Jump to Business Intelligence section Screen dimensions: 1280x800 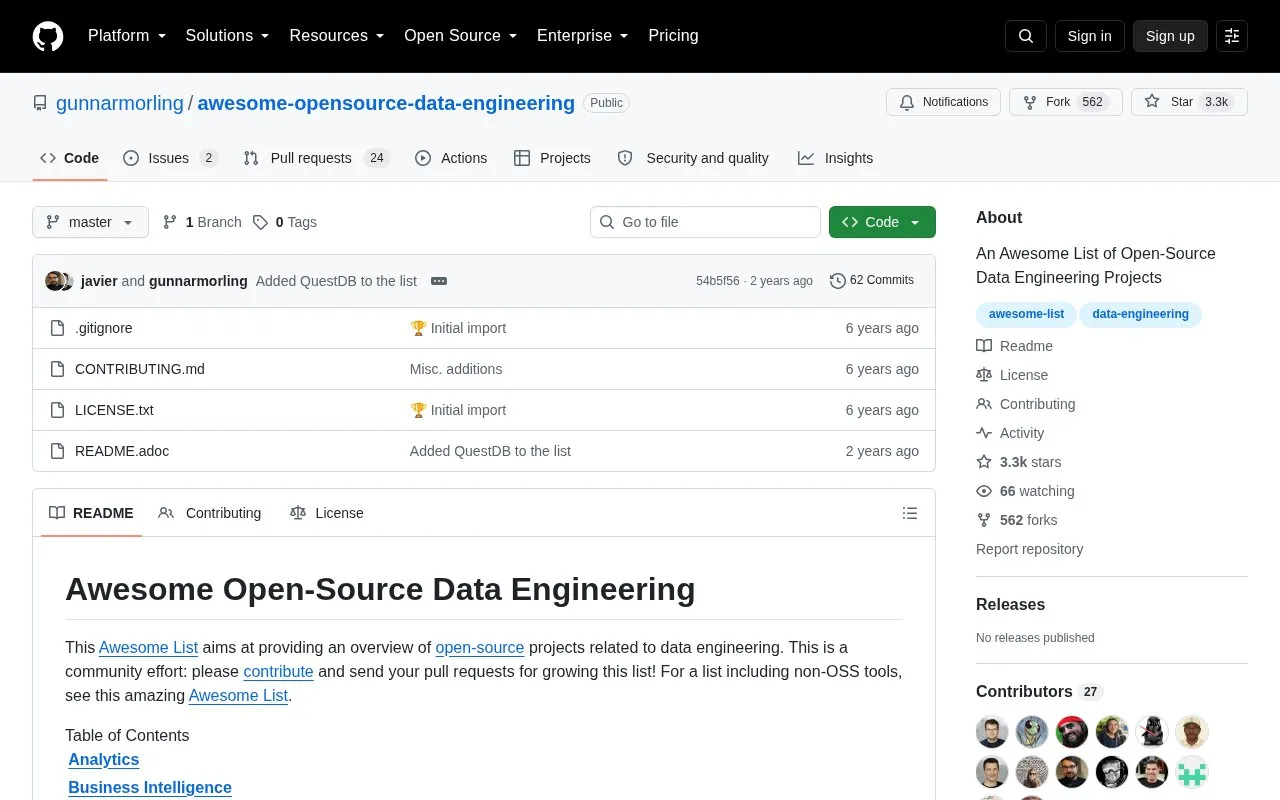[150, 788]
